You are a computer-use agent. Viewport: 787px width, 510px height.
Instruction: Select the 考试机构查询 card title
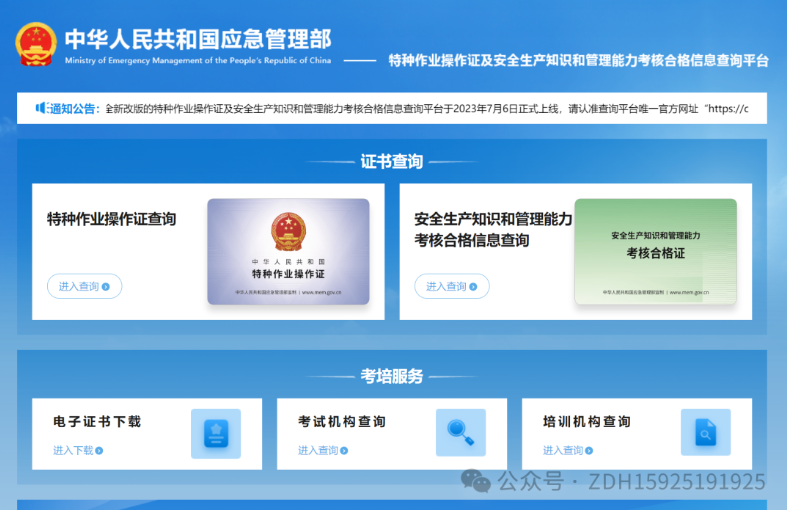(342, 421)
